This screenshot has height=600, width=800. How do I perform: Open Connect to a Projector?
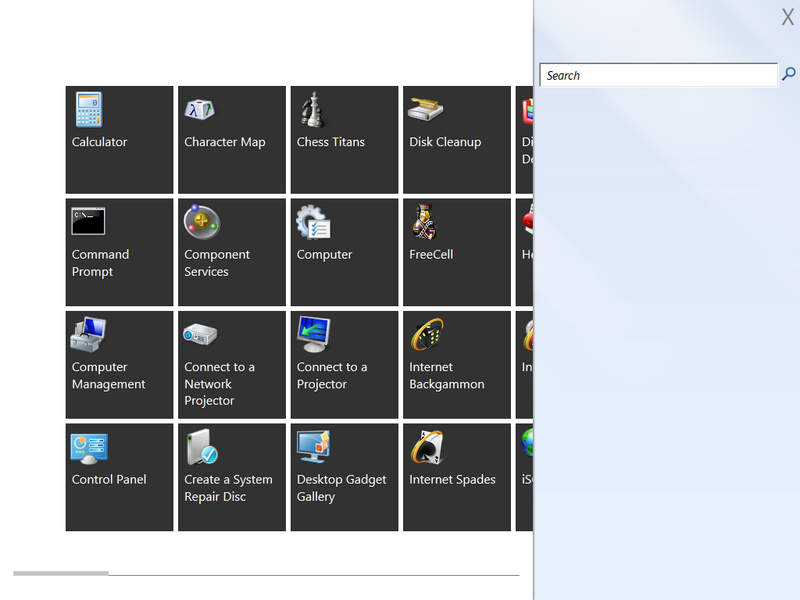344,365
